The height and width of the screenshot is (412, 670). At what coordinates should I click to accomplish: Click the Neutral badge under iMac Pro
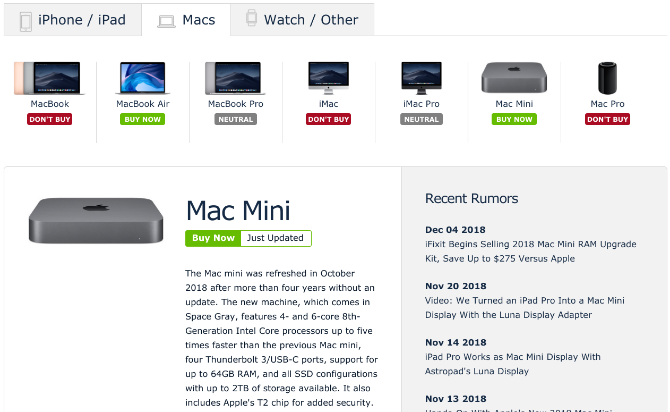point(421,119)
